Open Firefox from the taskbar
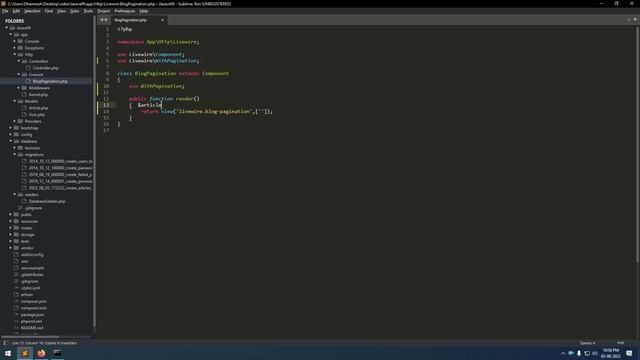The width and height of the screenshot is (640, 360). pyautogui.click(x=41, y=353)
